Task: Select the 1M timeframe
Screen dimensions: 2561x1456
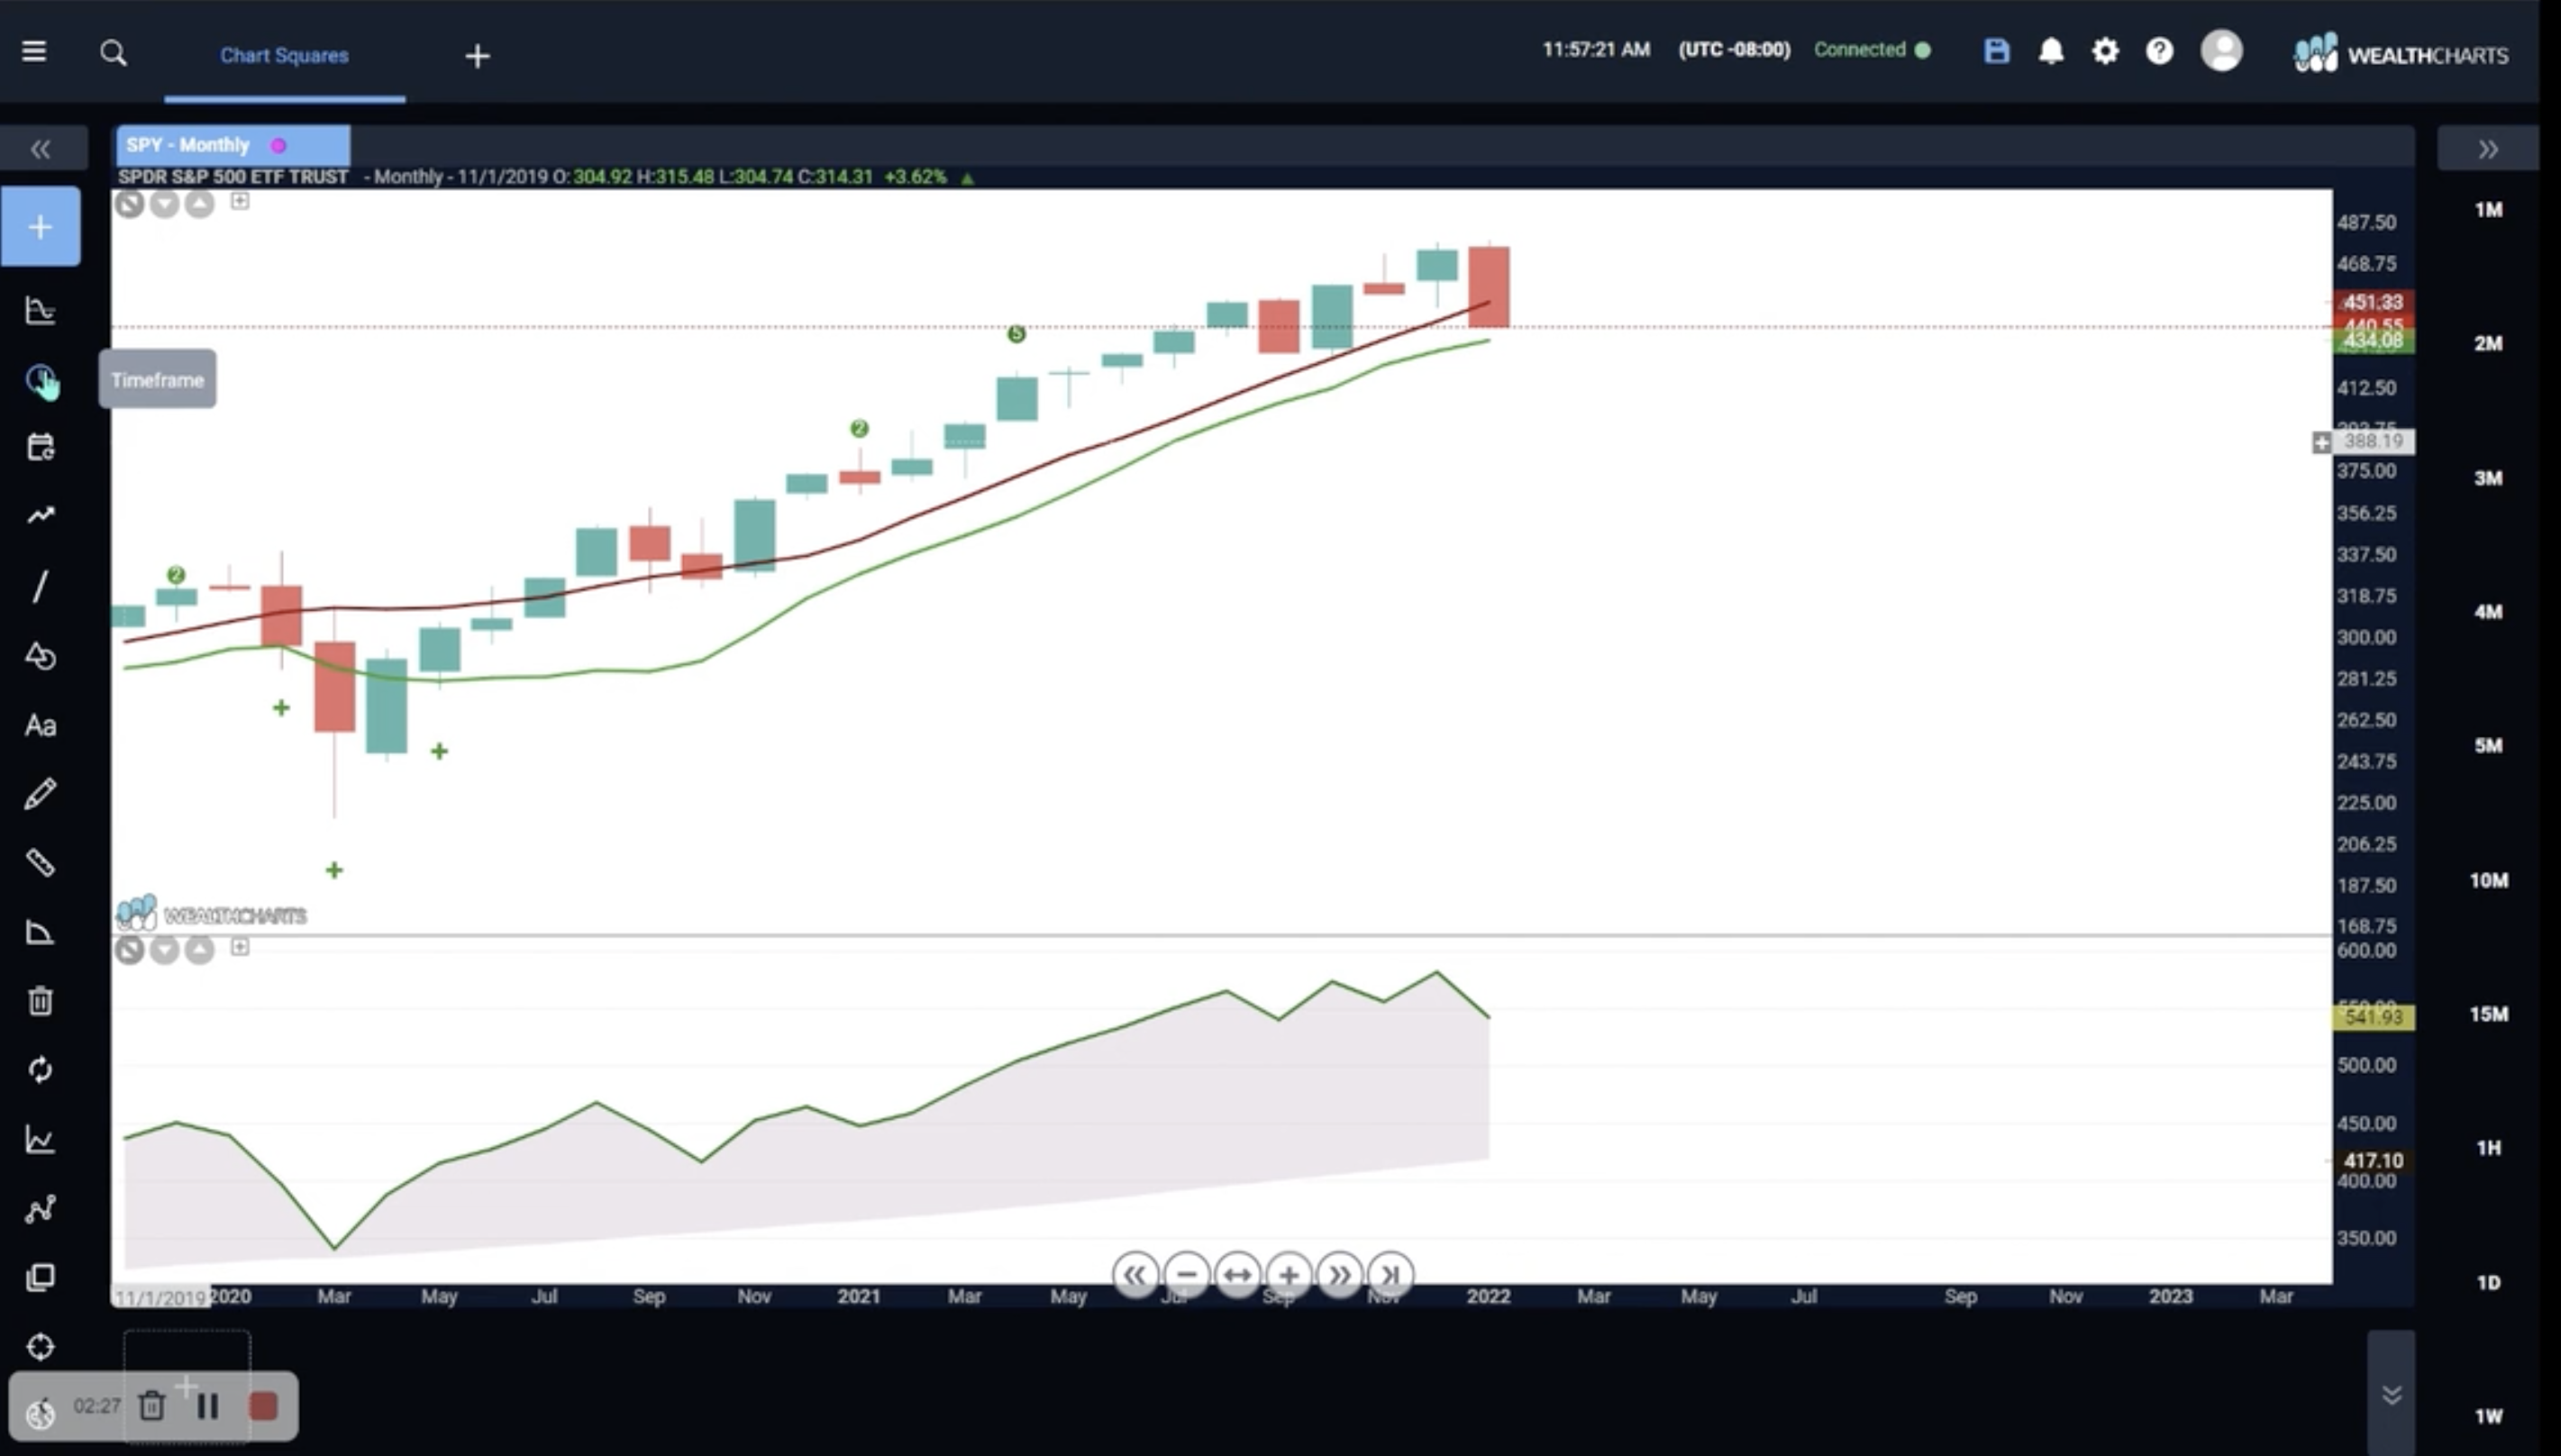Action: [2488, 209]
